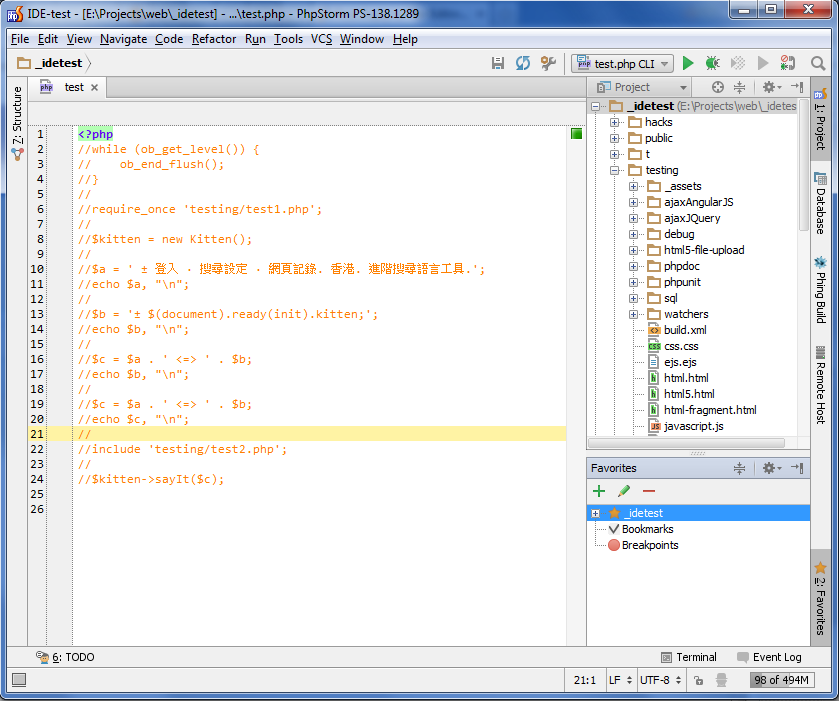Screen dimensions: 839x701
Task: Click Collapse All icon in Project panel
Action: pyautogui.click(x=739, y=87)
